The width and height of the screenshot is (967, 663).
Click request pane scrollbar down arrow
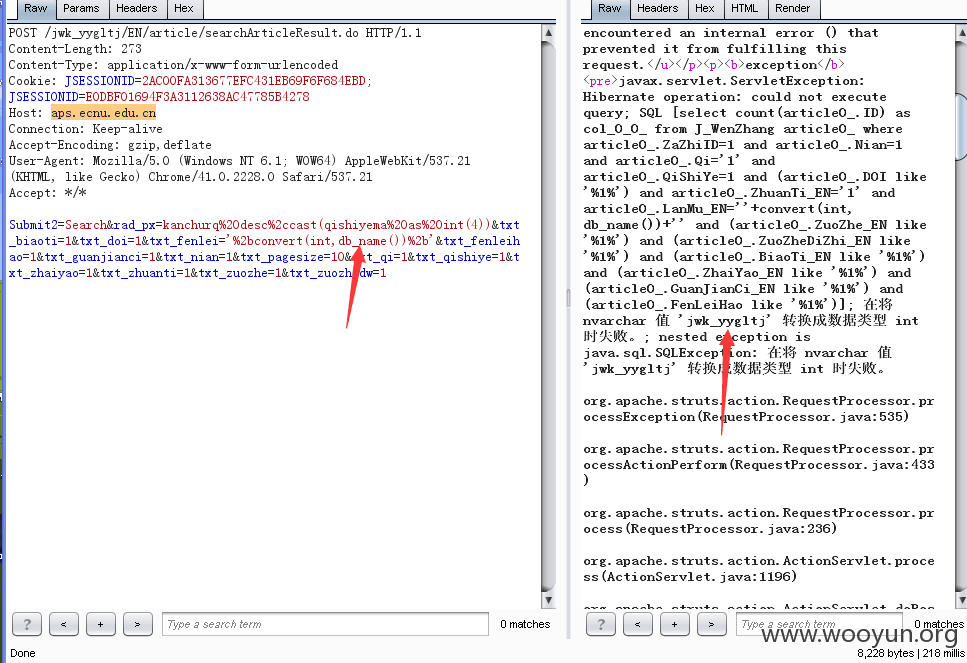(548, 599)
